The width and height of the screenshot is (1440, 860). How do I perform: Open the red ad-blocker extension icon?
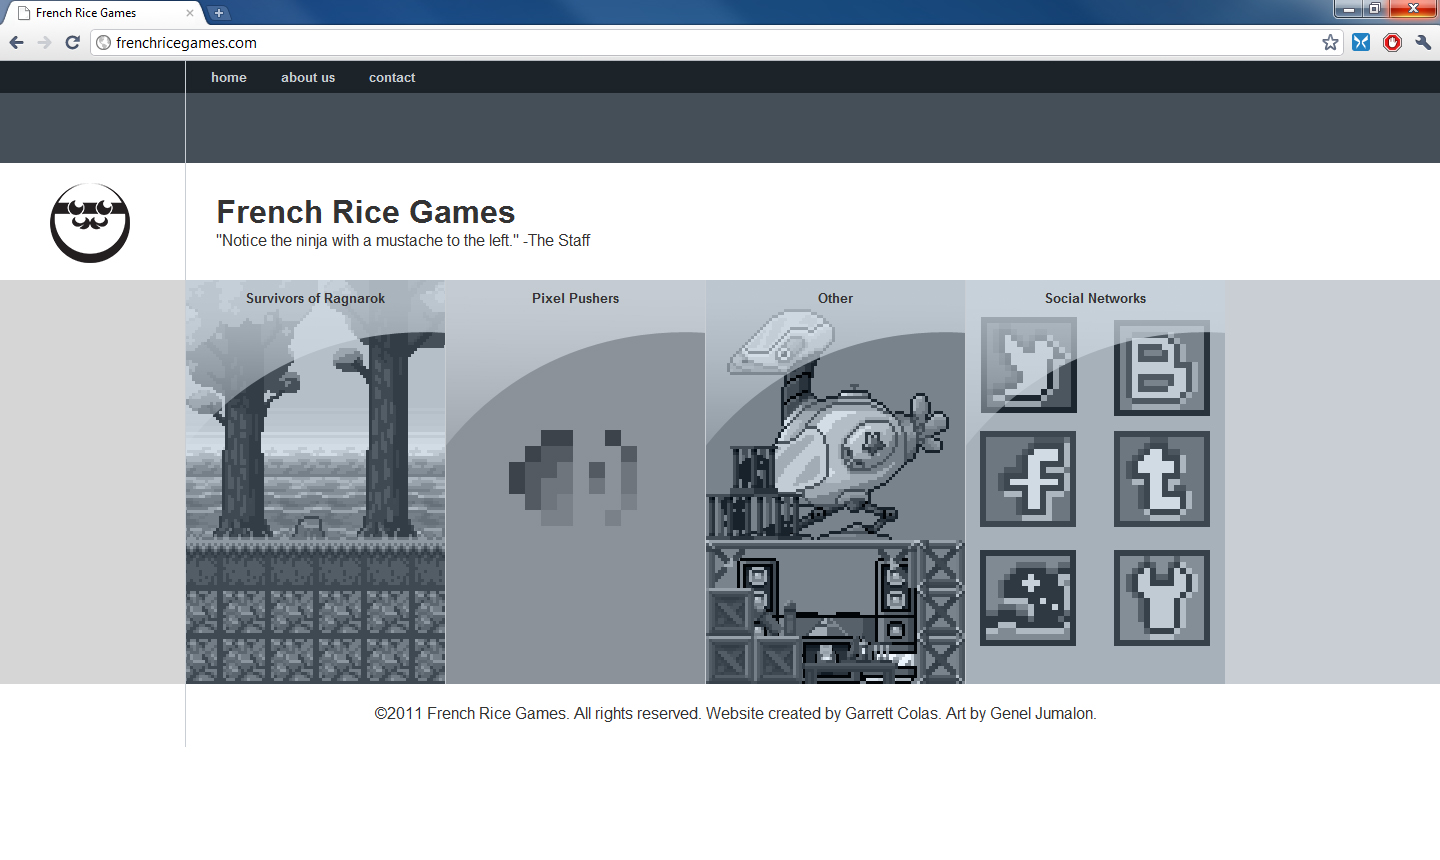1392,42
